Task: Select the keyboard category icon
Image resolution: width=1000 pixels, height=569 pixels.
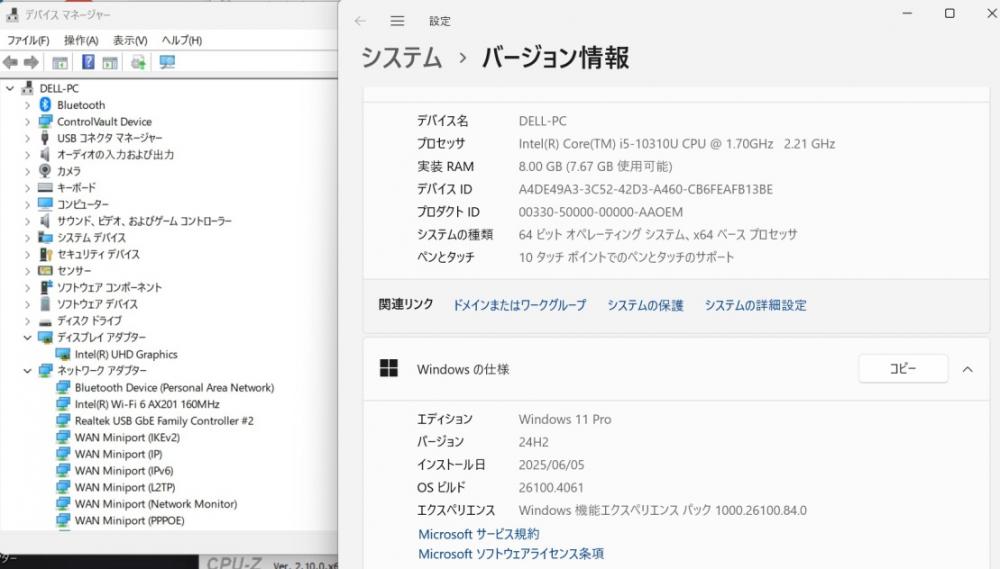Action: point(45,188)
